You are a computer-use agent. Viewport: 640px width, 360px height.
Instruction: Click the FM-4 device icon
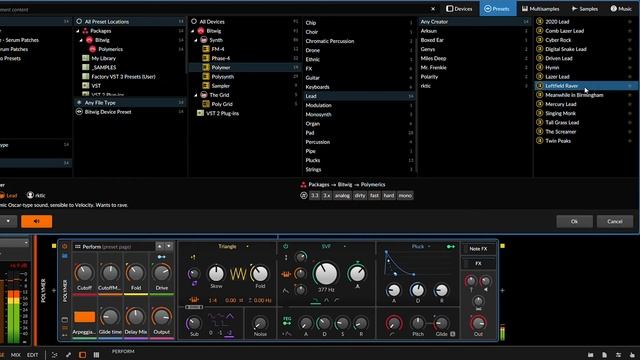click(x=206, y=49)
